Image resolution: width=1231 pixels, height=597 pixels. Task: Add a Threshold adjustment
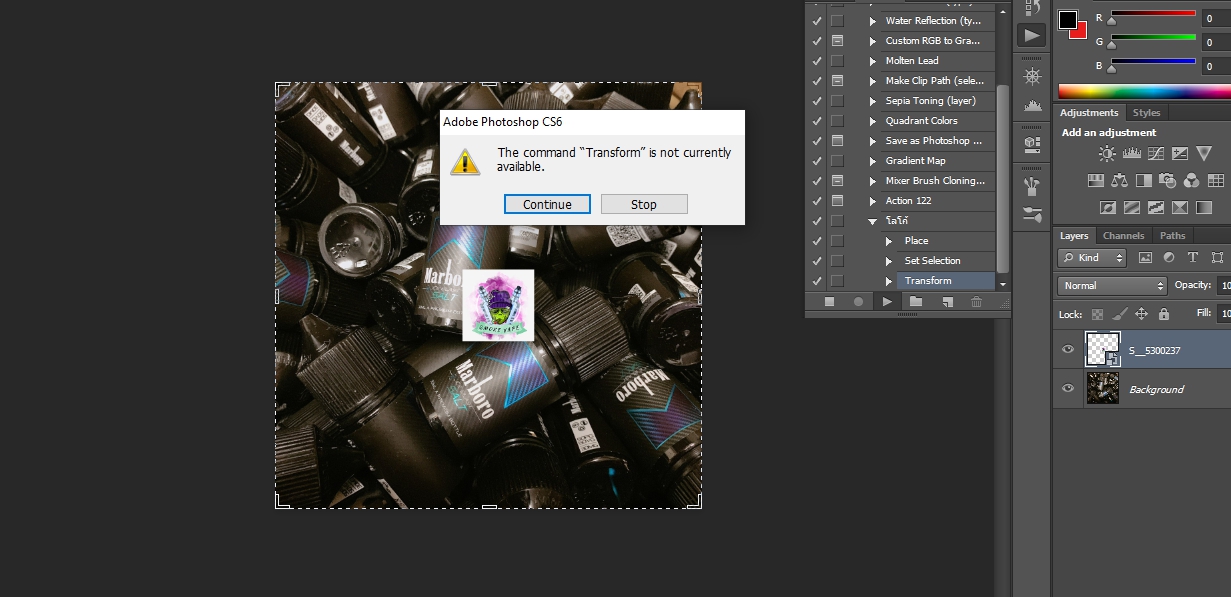1155,208
